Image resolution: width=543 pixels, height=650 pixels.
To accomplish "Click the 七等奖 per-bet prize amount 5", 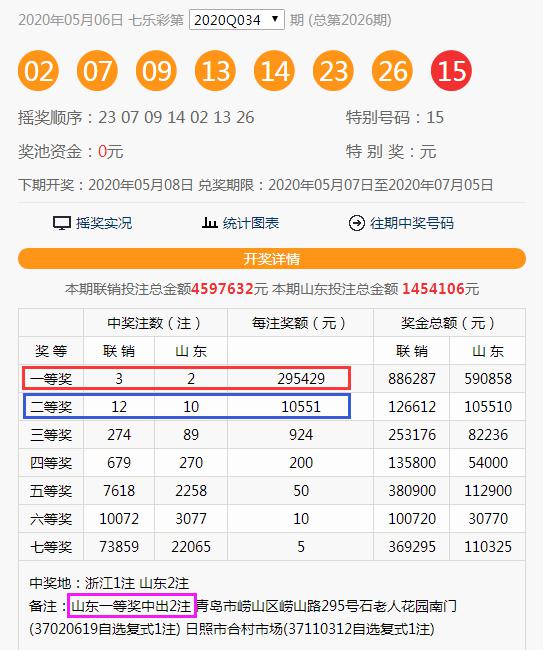I will (301, 547).
